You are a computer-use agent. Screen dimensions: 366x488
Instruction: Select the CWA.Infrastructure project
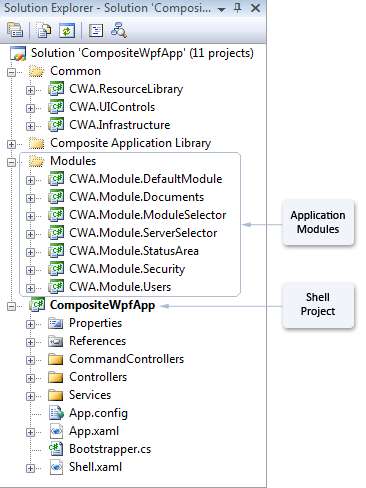tap(120, 125)
